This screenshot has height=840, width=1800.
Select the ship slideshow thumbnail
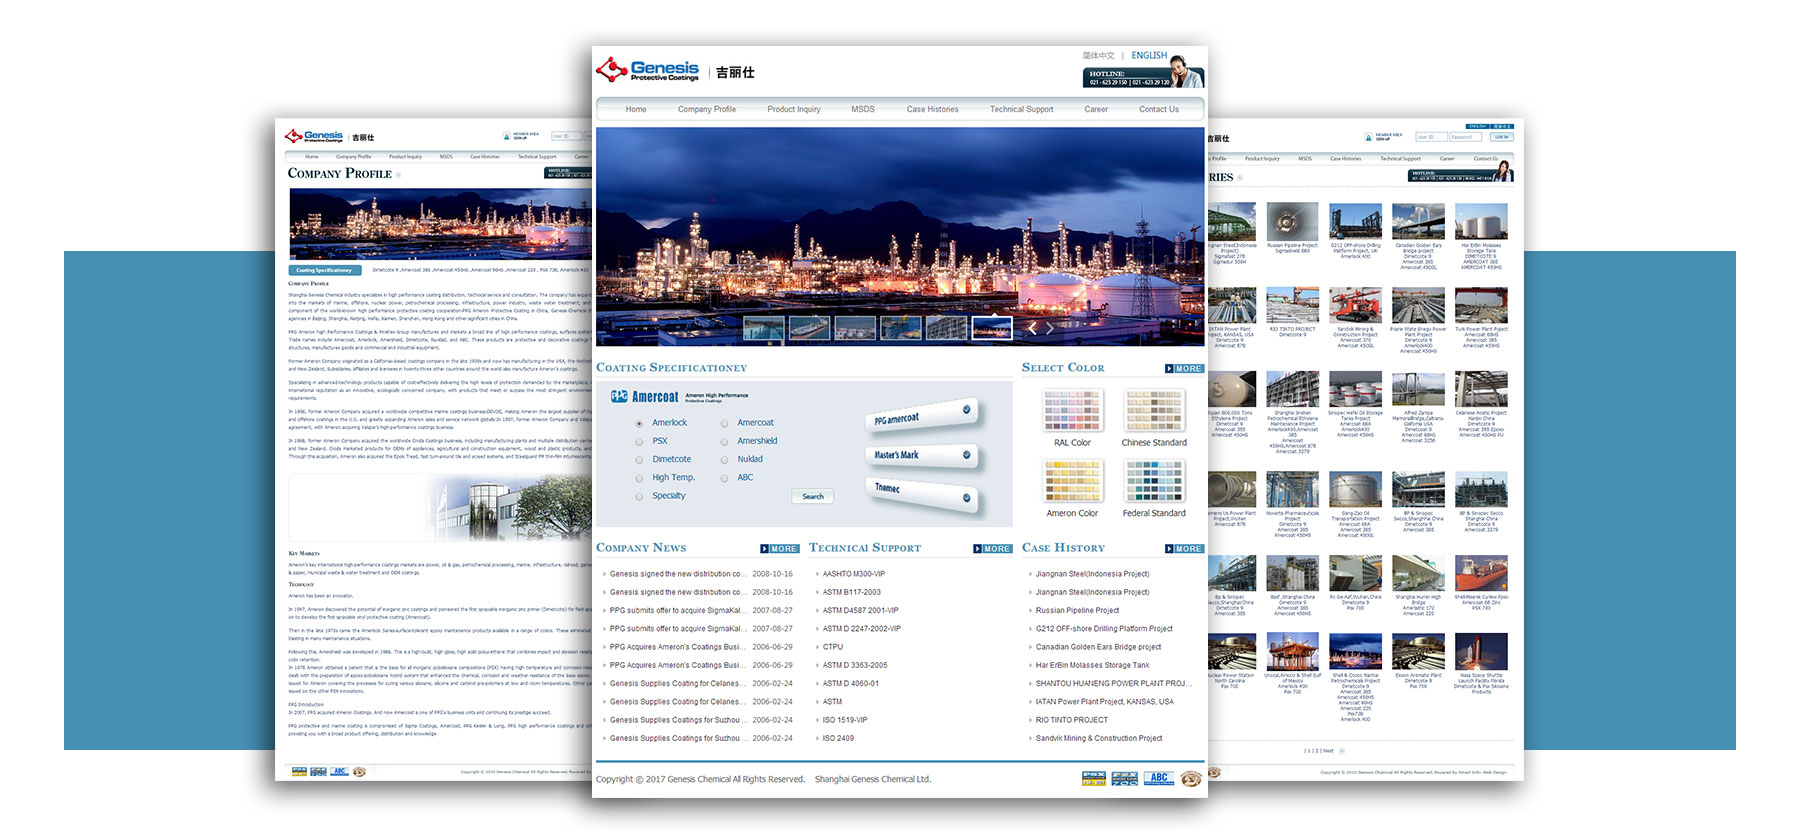pos(809,327)
